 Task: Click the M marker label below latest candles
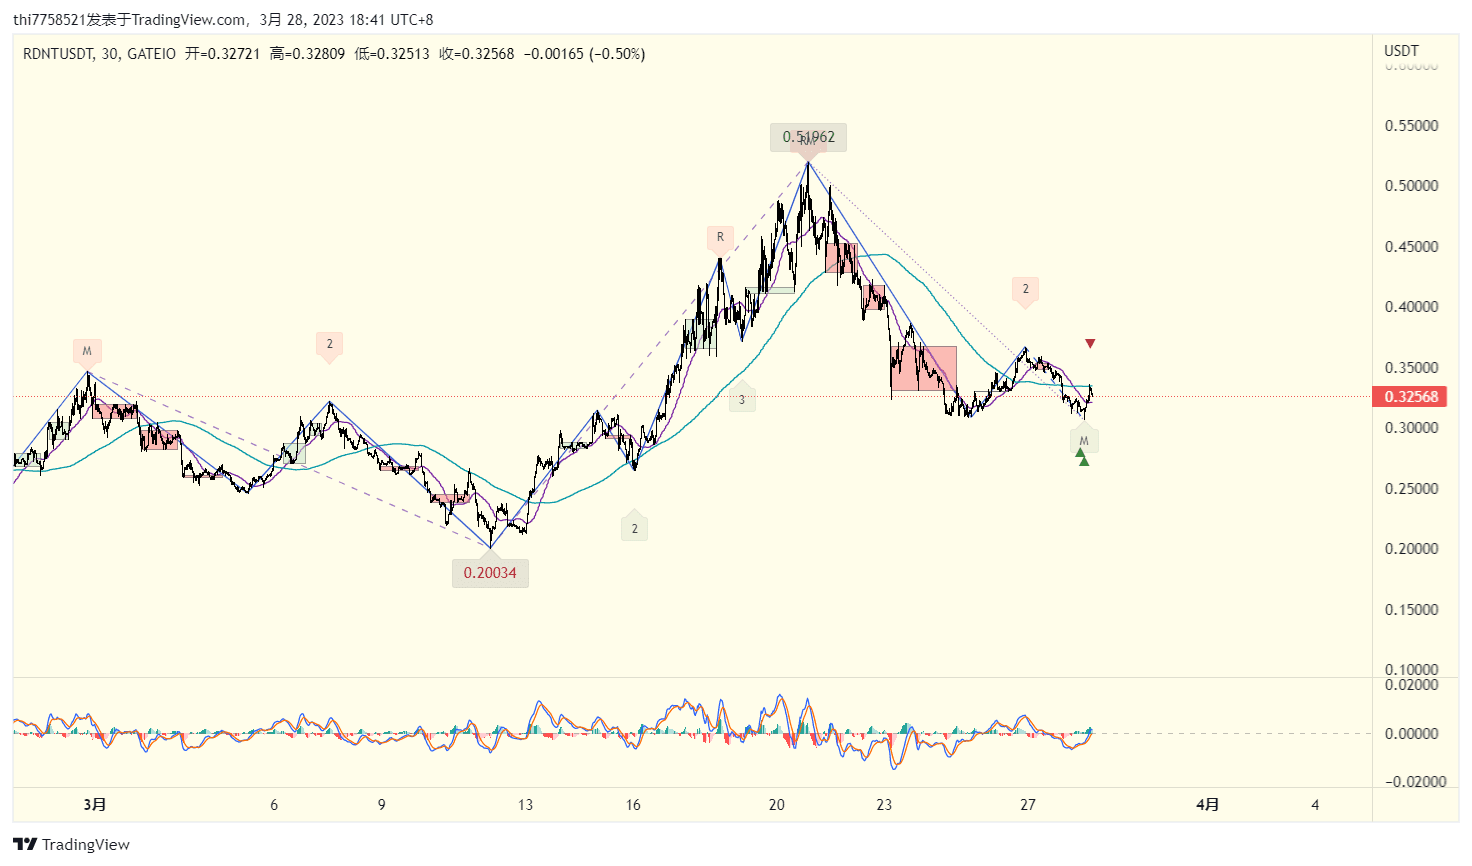pyautogui.click(x=1084, y=441)
